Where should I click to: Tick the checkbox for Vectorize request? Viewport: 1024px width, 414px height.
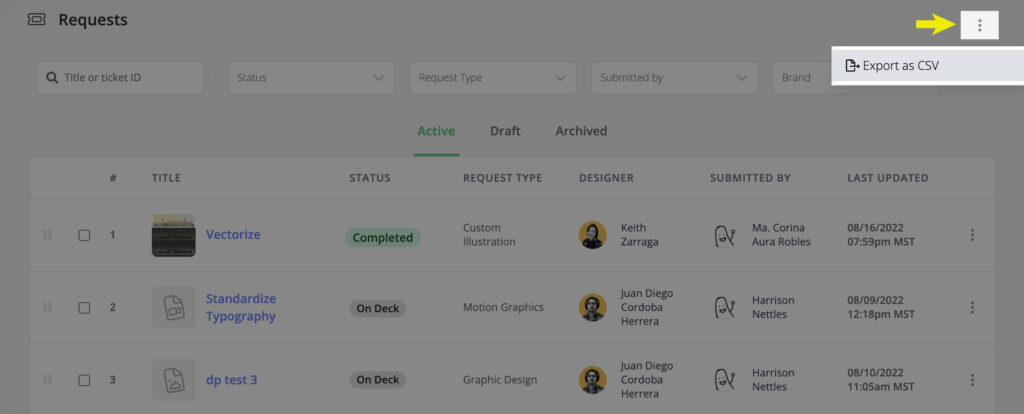tap(84, 235)
